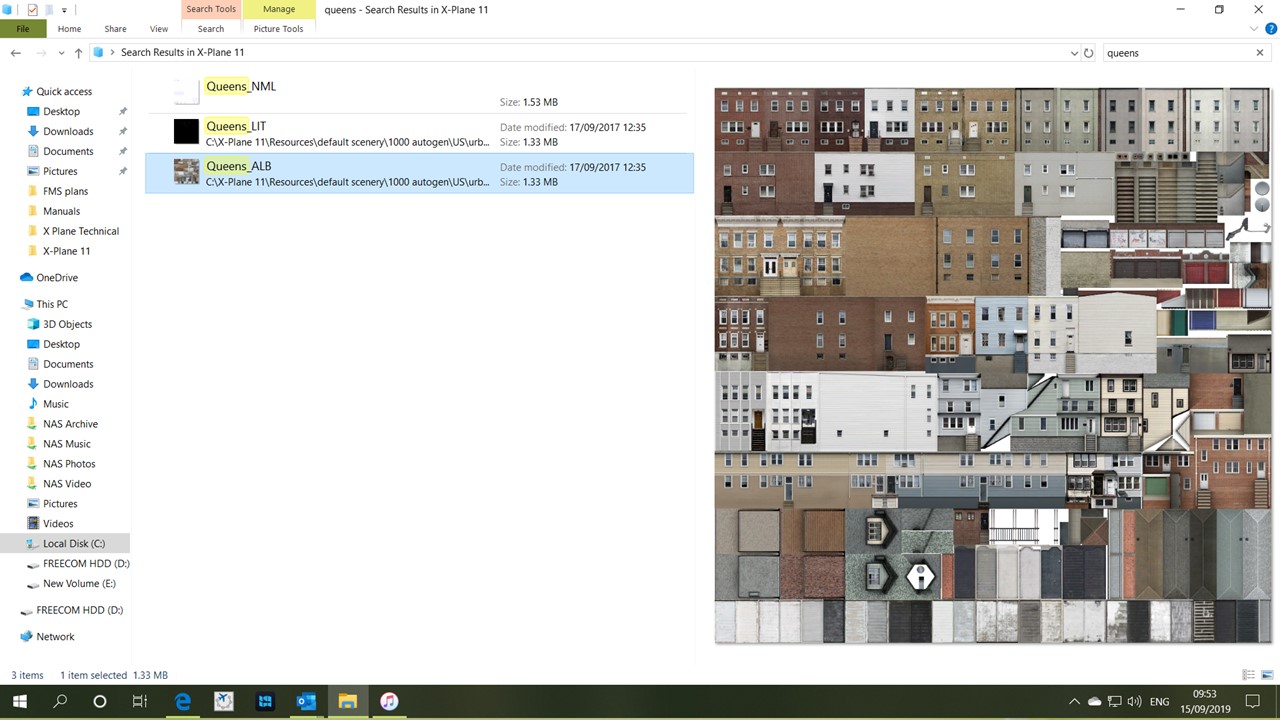1280x720 pixels.
Task: Click the address bar path
Action: [183, 53]
